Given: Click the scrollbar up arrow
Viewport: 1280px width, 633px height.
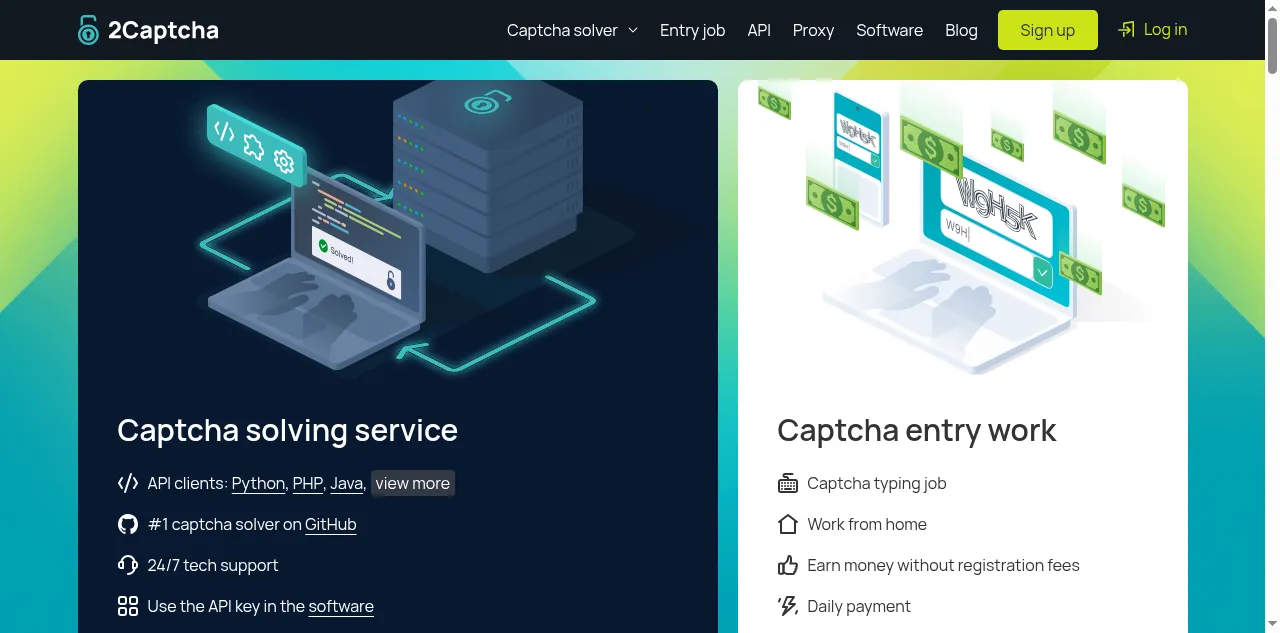Looking at the screenshot, I should tap(1272, 7).
